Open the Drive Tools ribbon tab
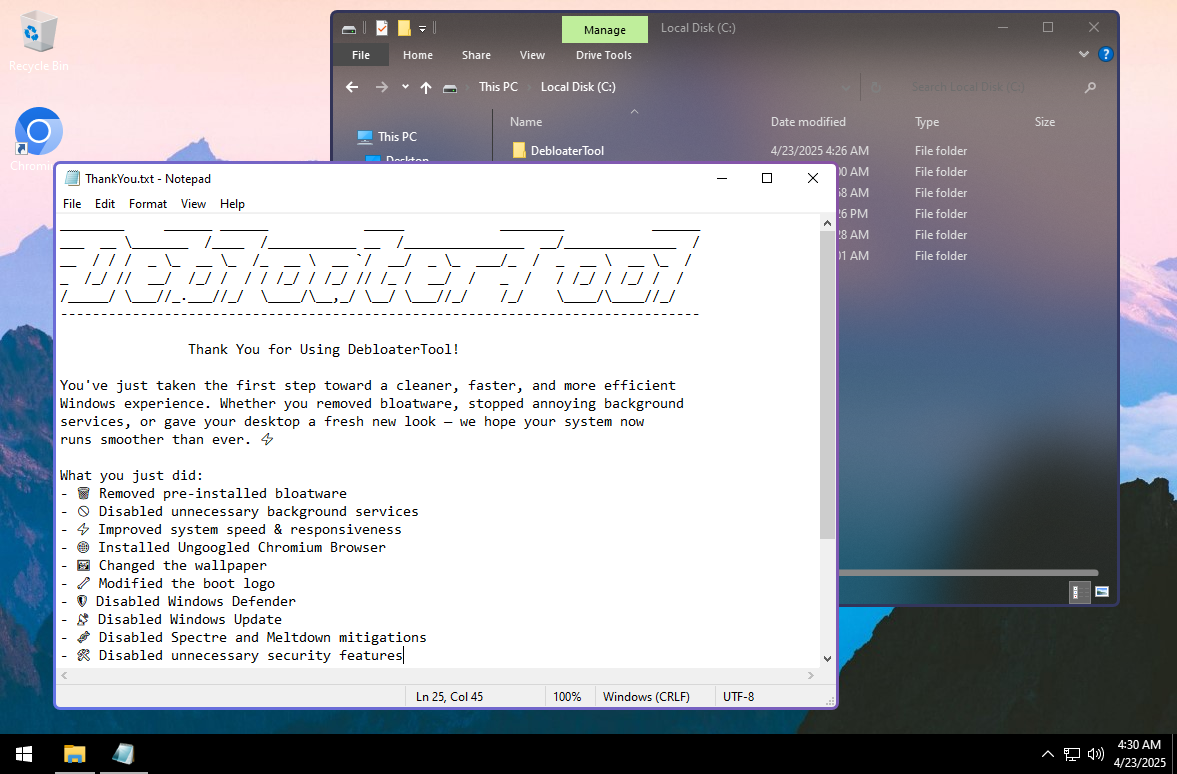The width and height of the screenshot is (1177, 774). 604,55
